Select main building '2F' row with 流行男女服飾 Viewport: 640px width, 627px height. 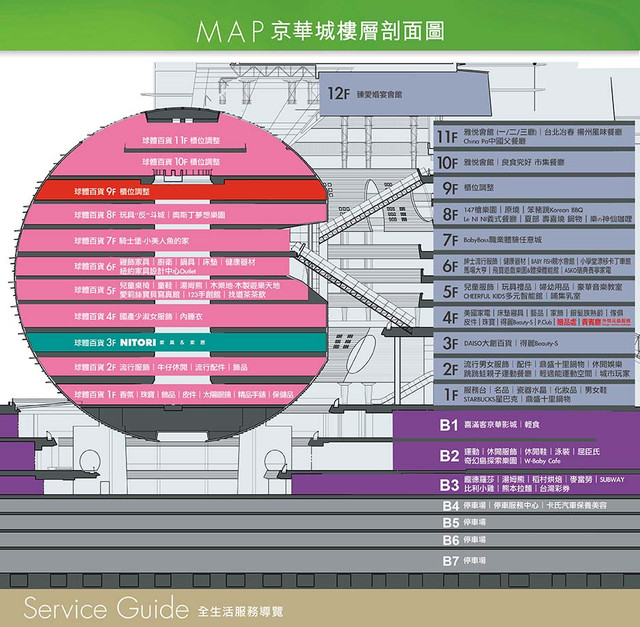point(534,369)
